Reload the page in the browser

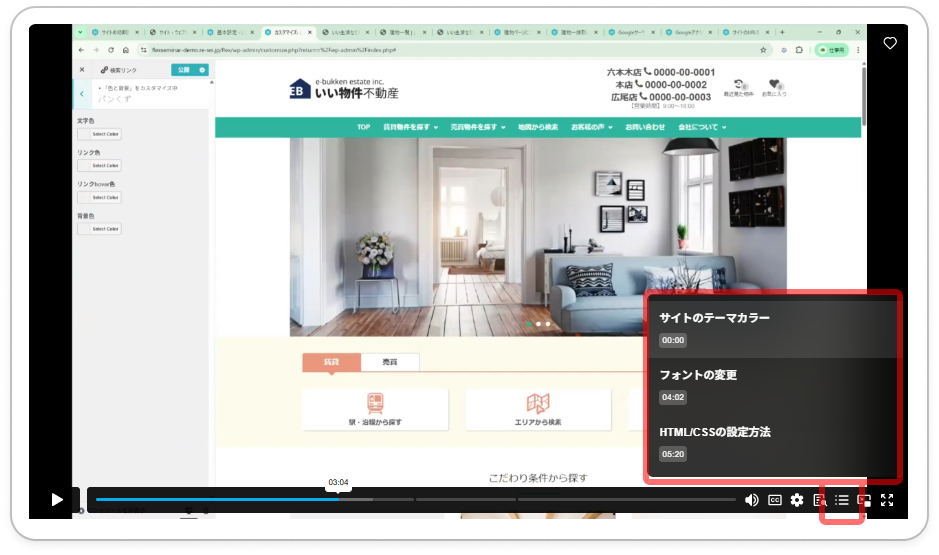coord(111,50)
